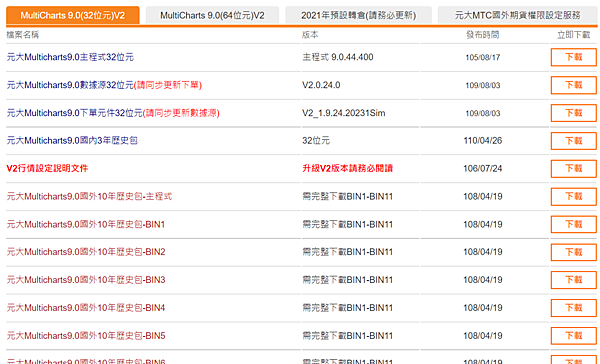The image size is (600, 364).
Task: Open 國外10年歷史包-BIN5 link
Action: [x=86, y=336]
